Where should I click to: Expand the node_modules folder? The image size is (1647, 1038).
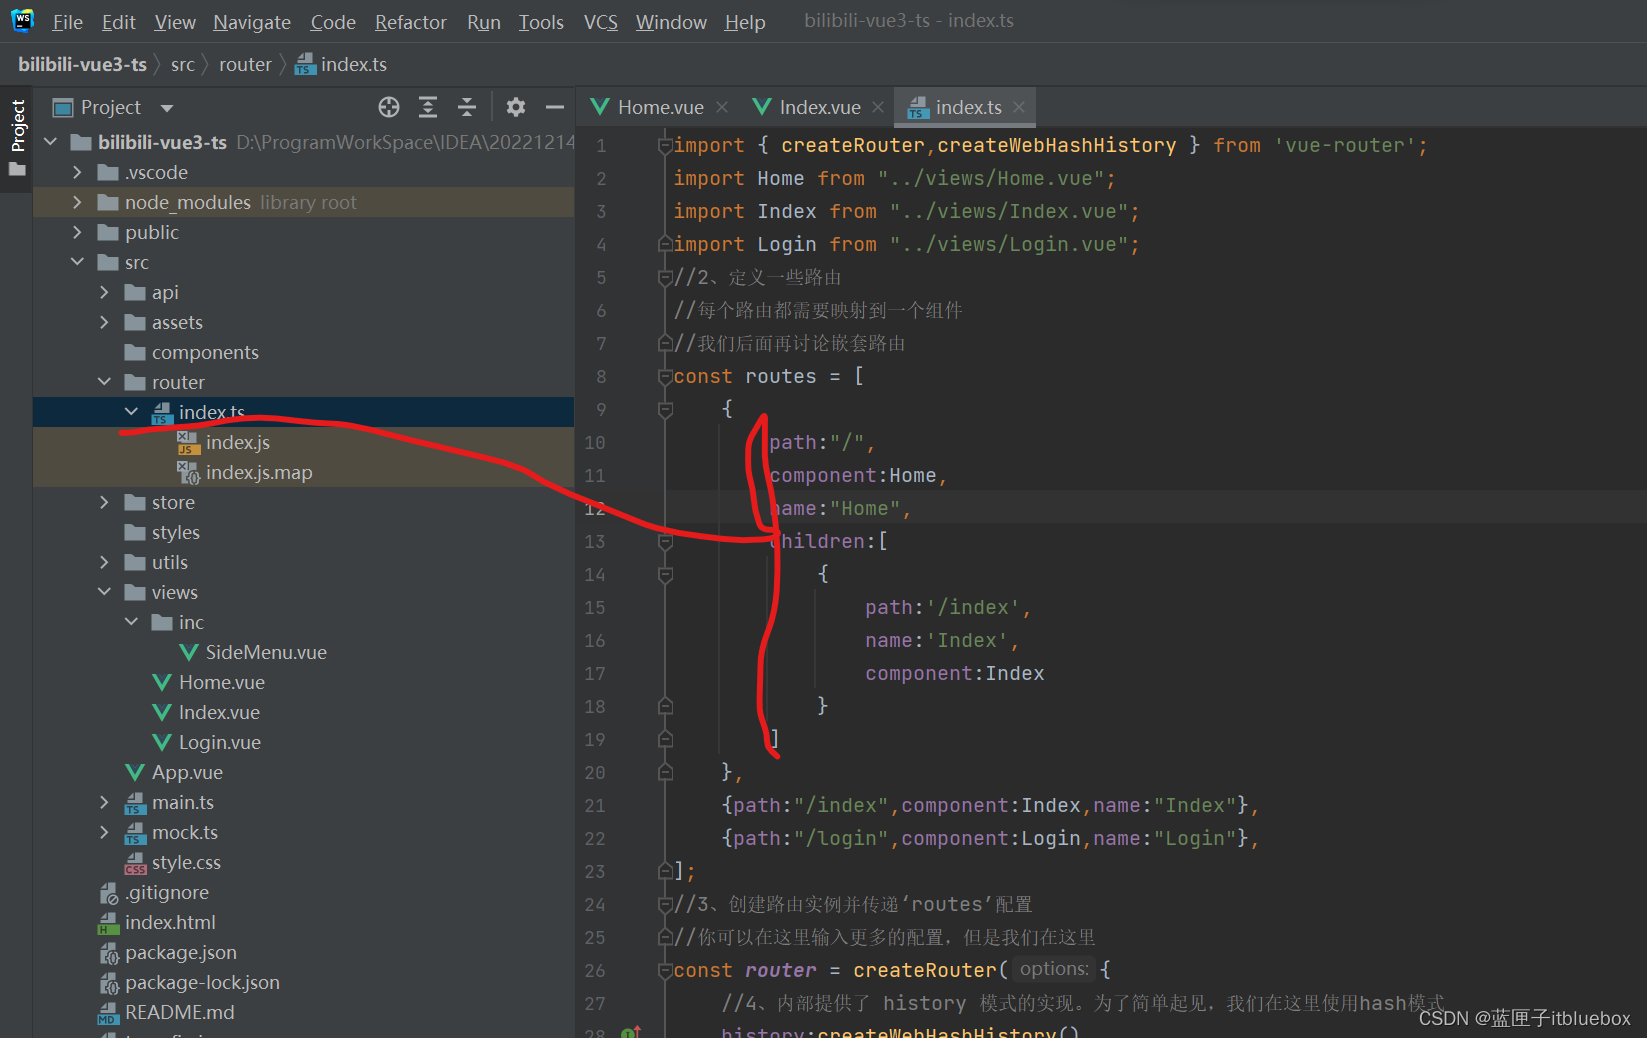[x=78, y=202]
